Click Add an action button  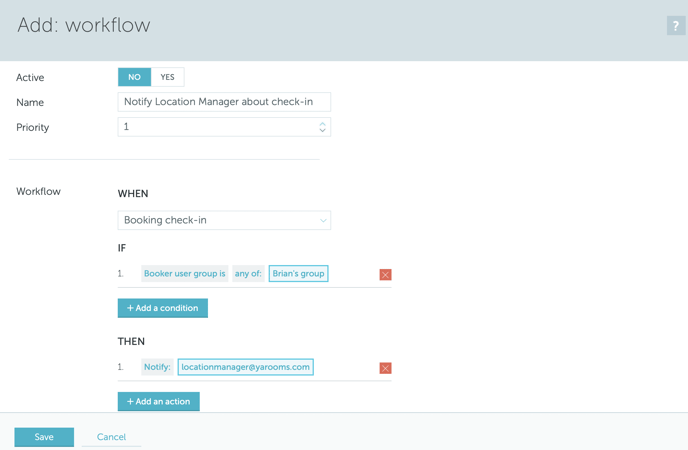coord(158,401)
